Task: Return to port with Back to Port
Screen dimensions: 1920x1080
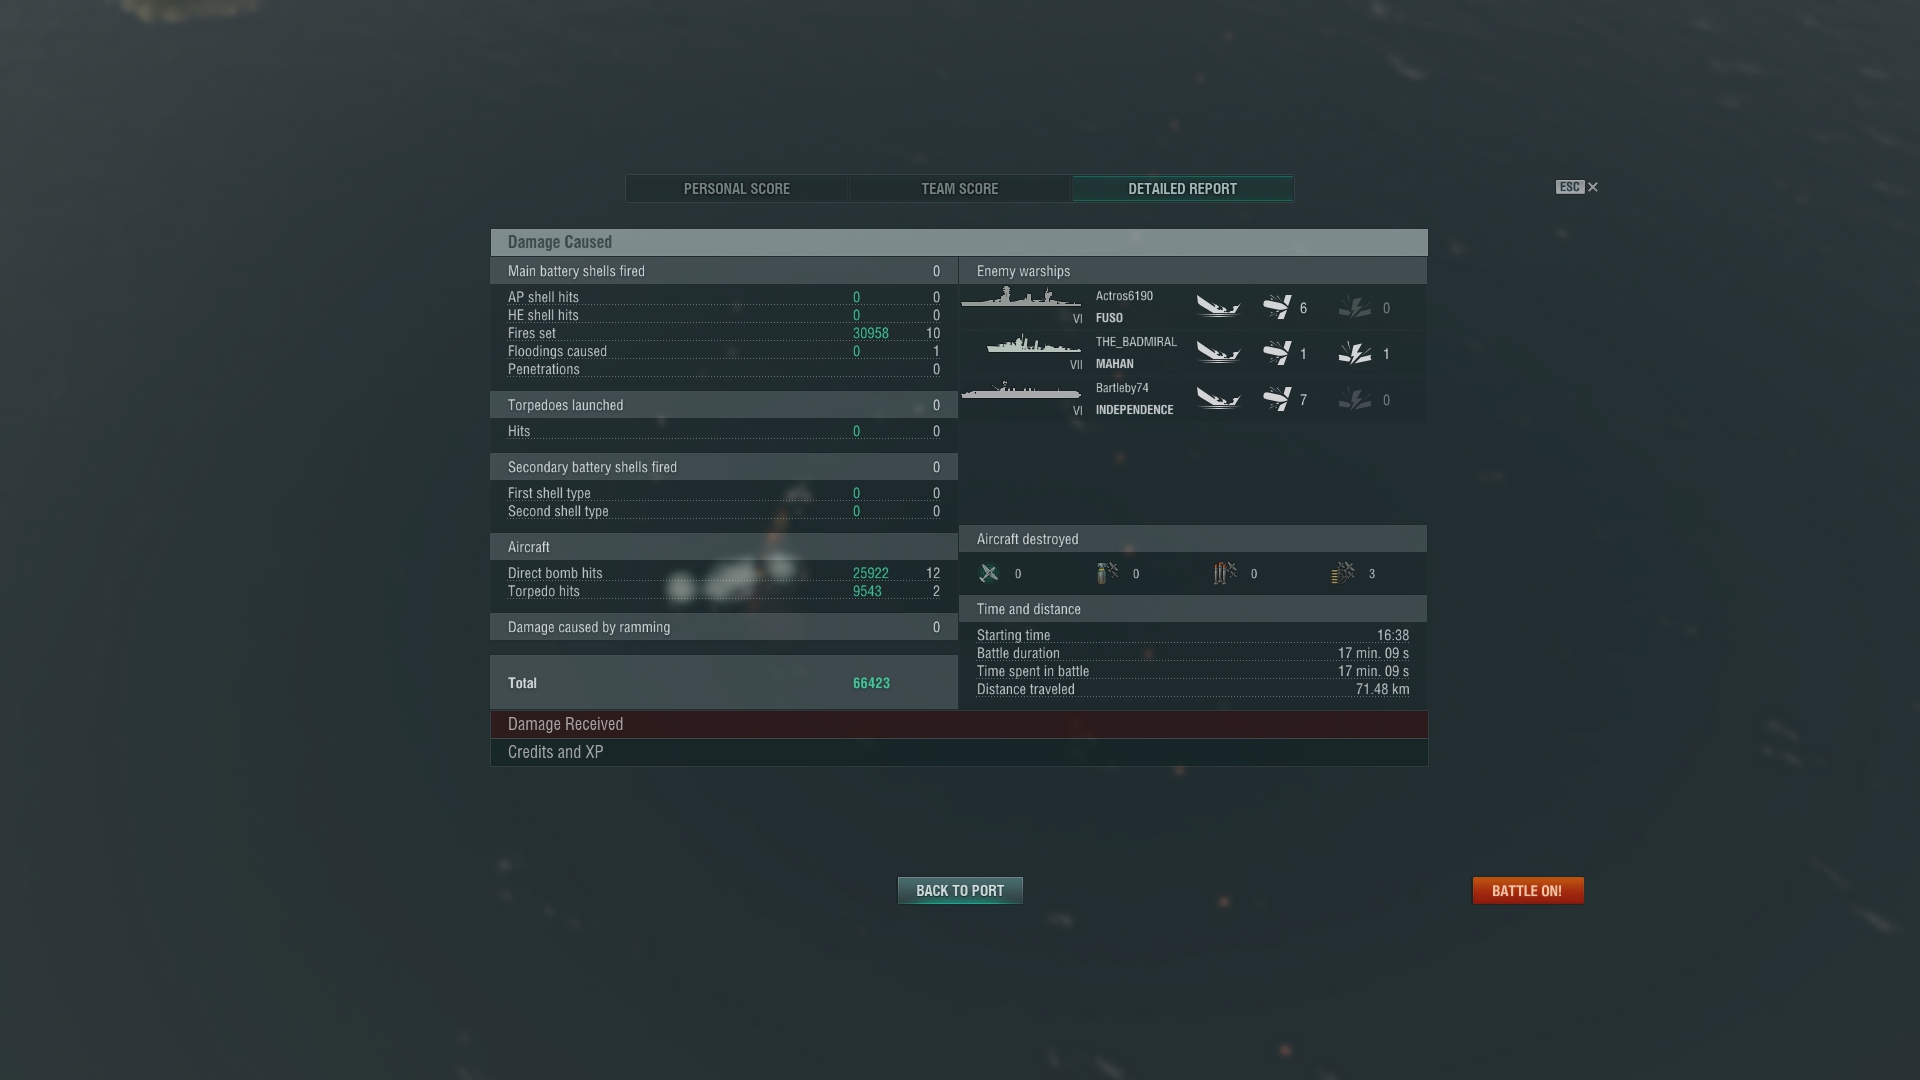Action: pyautogui.click(x=960, y=890)
